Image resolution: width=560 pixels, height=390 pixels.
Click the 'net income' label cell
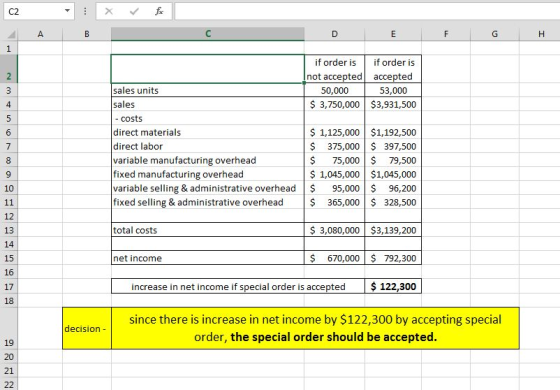[x=208, y=258]
